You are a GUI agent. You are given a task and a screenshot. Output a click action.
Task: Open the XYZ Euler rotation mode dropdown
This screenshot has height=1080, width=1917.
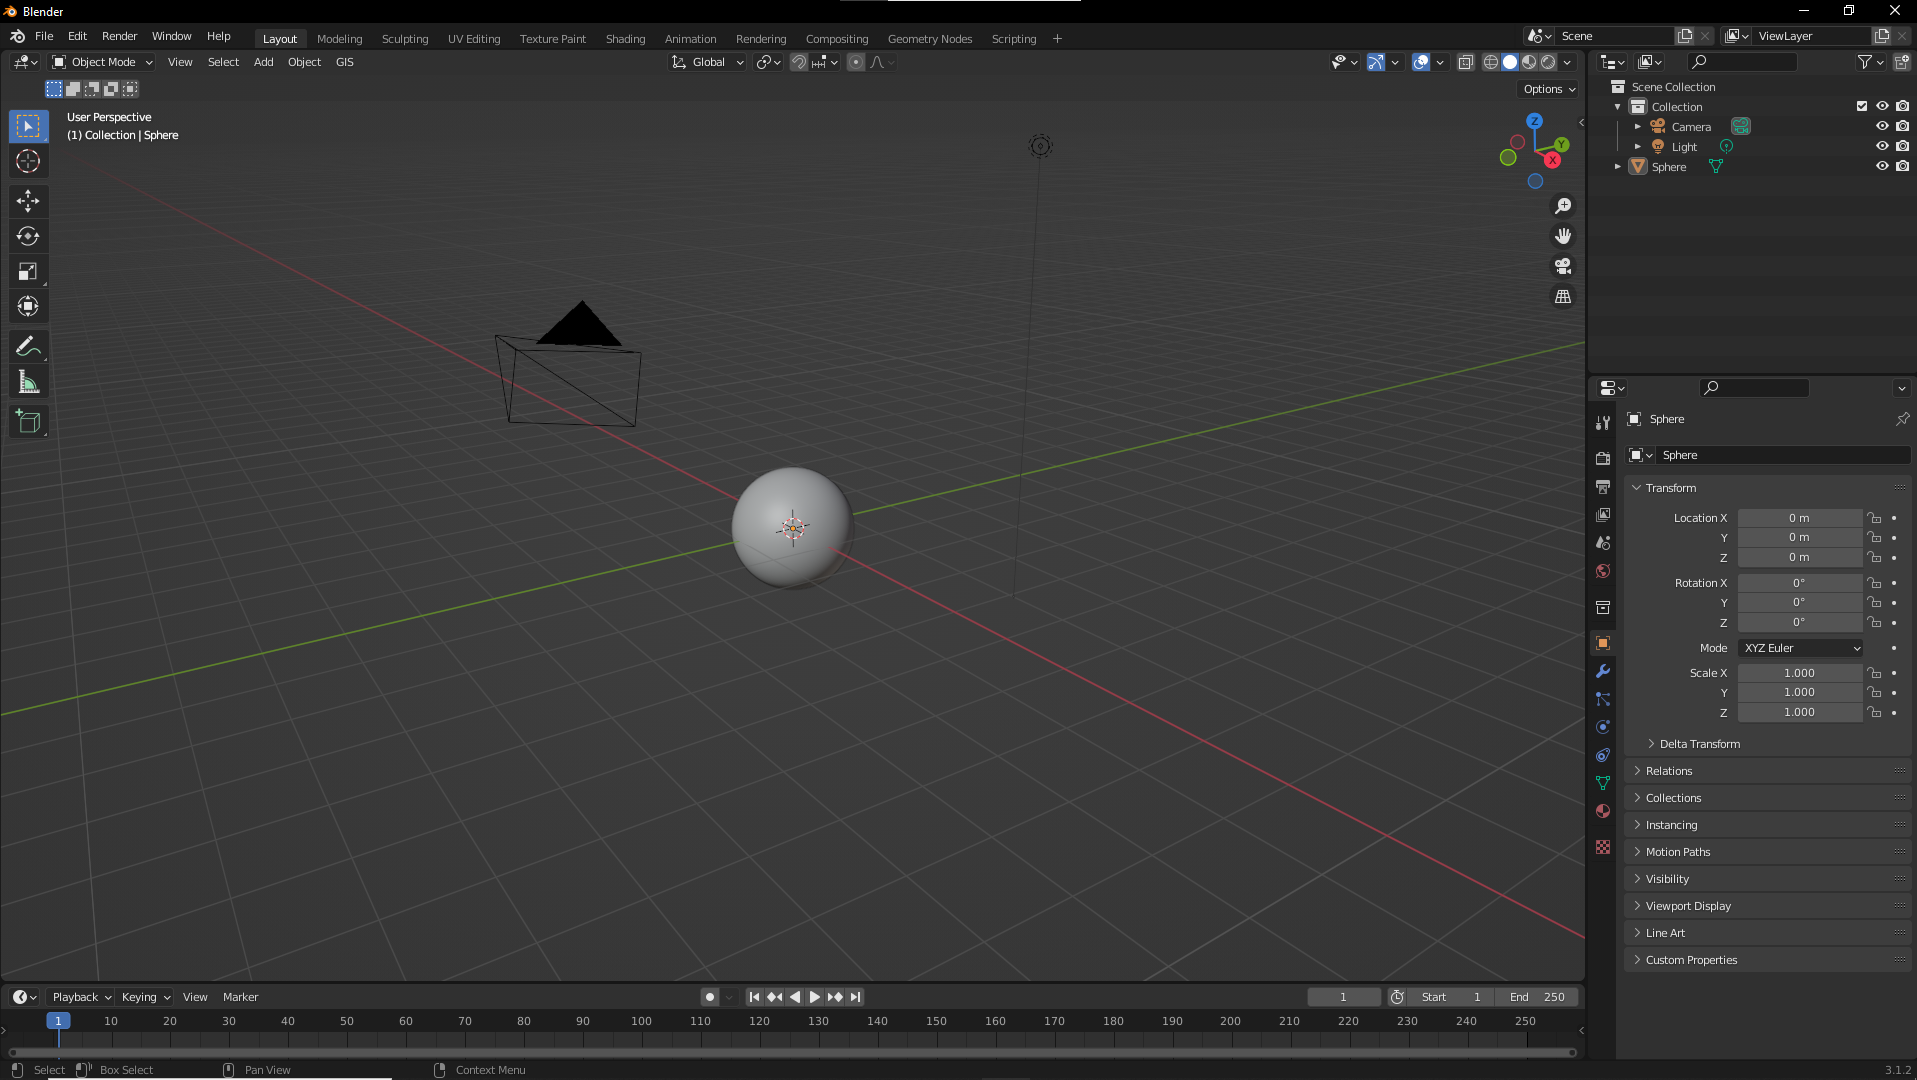(x=1800, y=648)
